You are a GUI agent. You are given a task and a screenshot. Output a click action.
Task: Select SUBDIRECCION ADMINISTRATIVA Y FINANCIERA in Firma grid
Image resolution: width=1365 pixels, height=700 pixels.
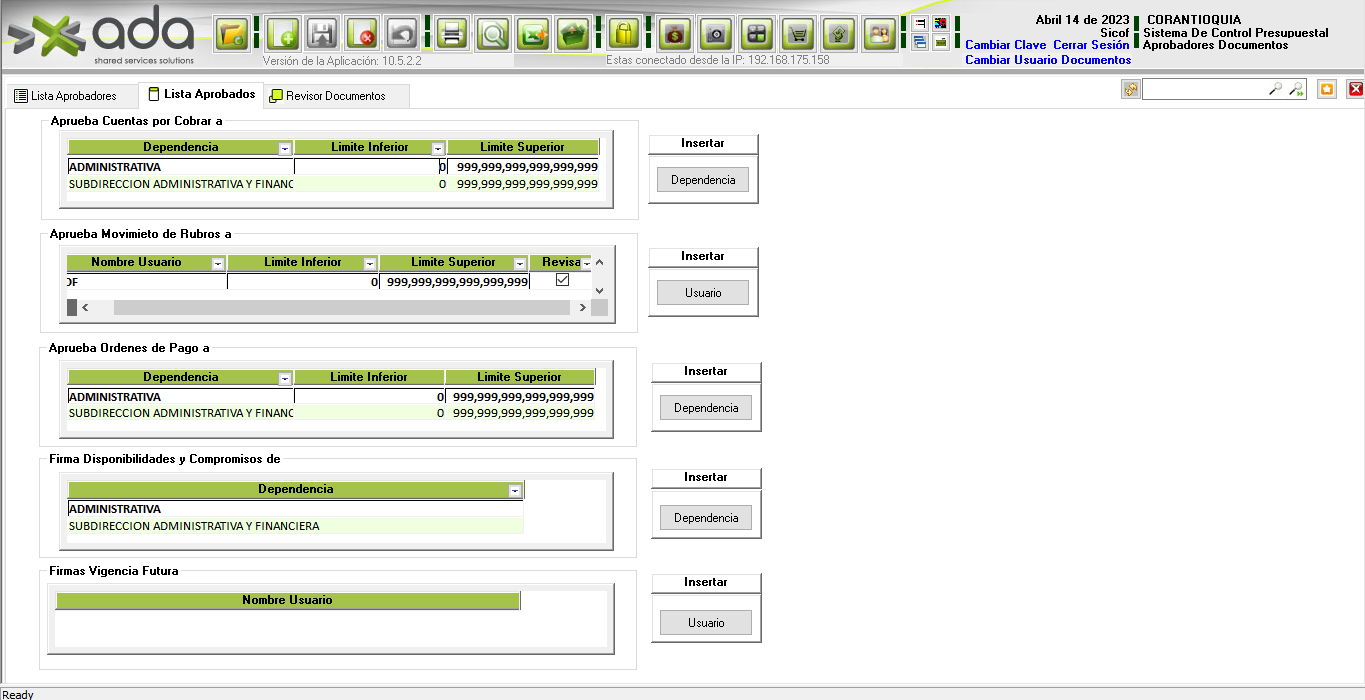pyautogui.click(x=295, y=526)
